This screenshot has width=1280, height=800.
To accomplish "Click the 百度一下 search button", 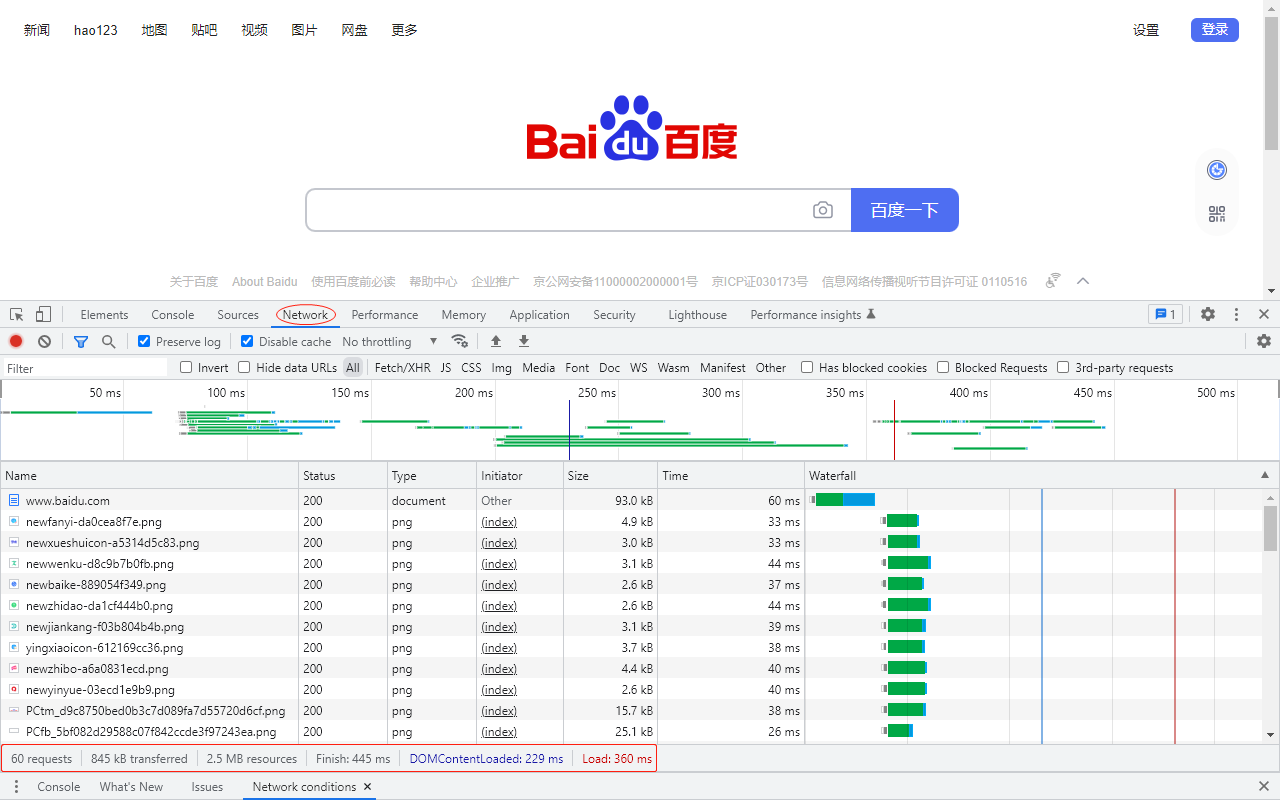I will [x=905, y=210].
